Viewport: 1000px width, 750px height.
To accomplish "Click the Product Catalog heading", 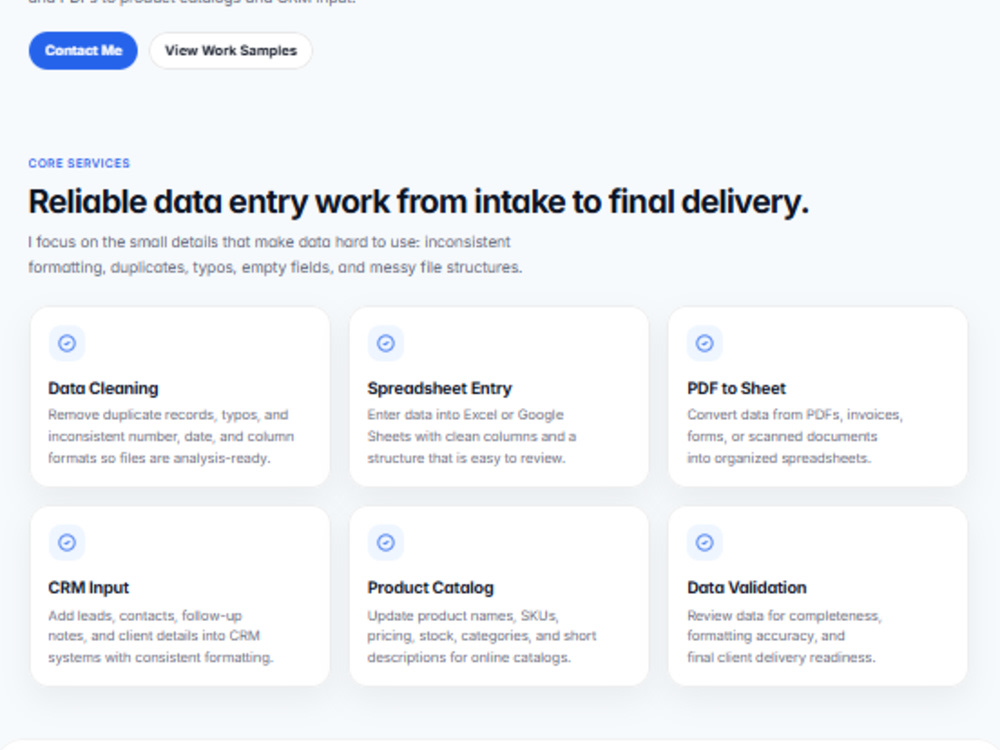I will [430, 588].
